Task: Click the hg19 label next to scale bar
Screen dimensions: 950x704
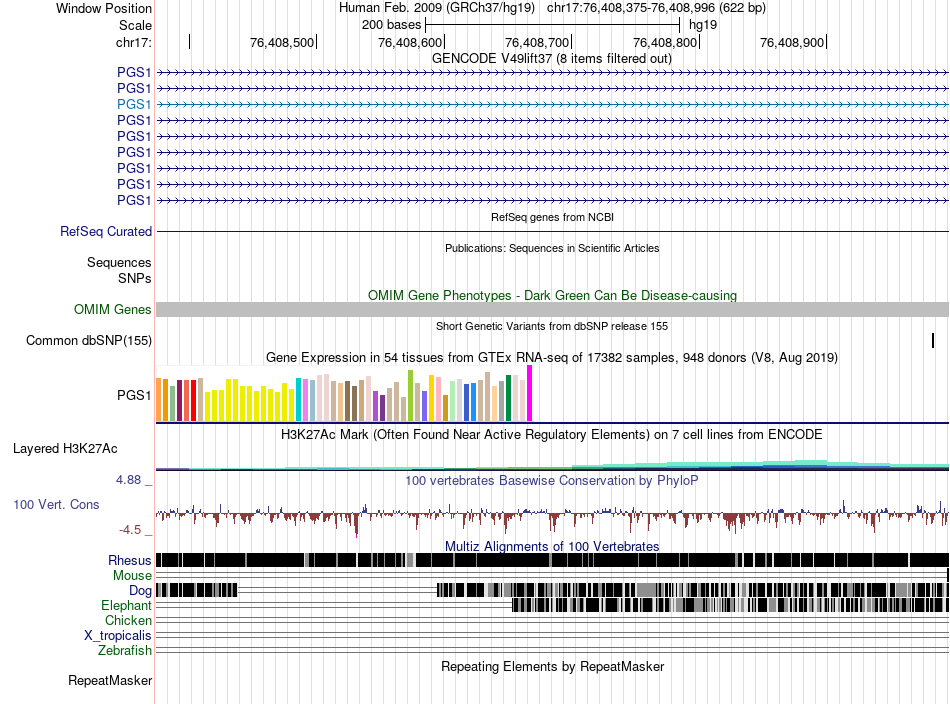Action: point(703,25)
